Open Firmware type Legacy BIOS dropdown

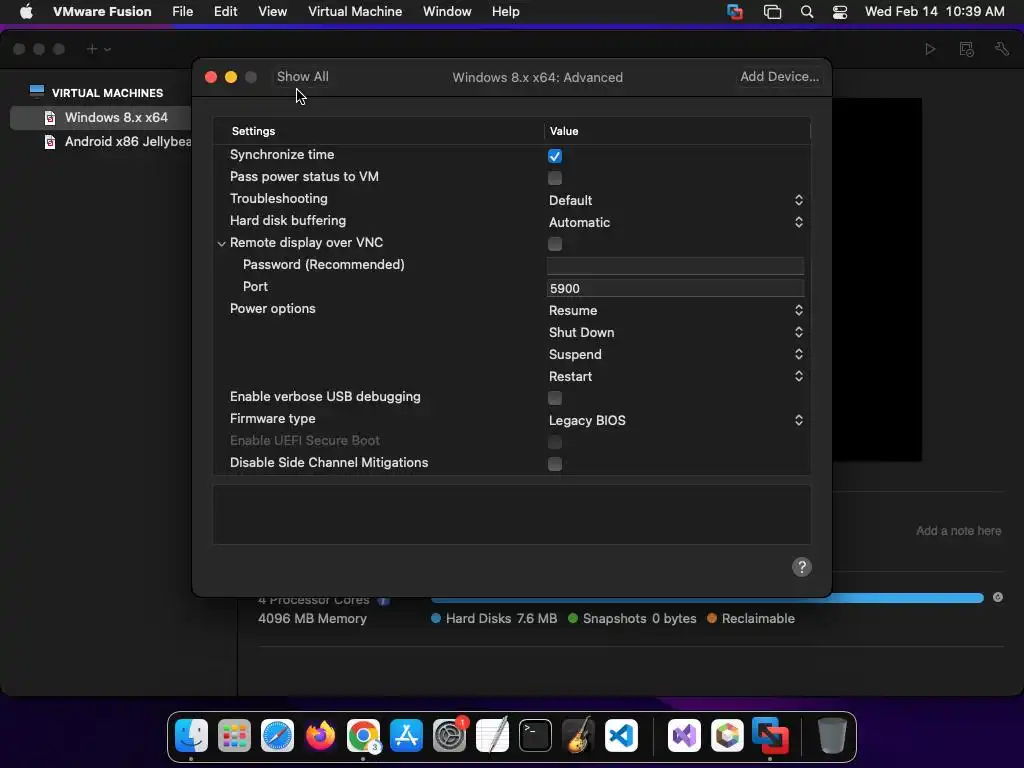pos(675,420)
